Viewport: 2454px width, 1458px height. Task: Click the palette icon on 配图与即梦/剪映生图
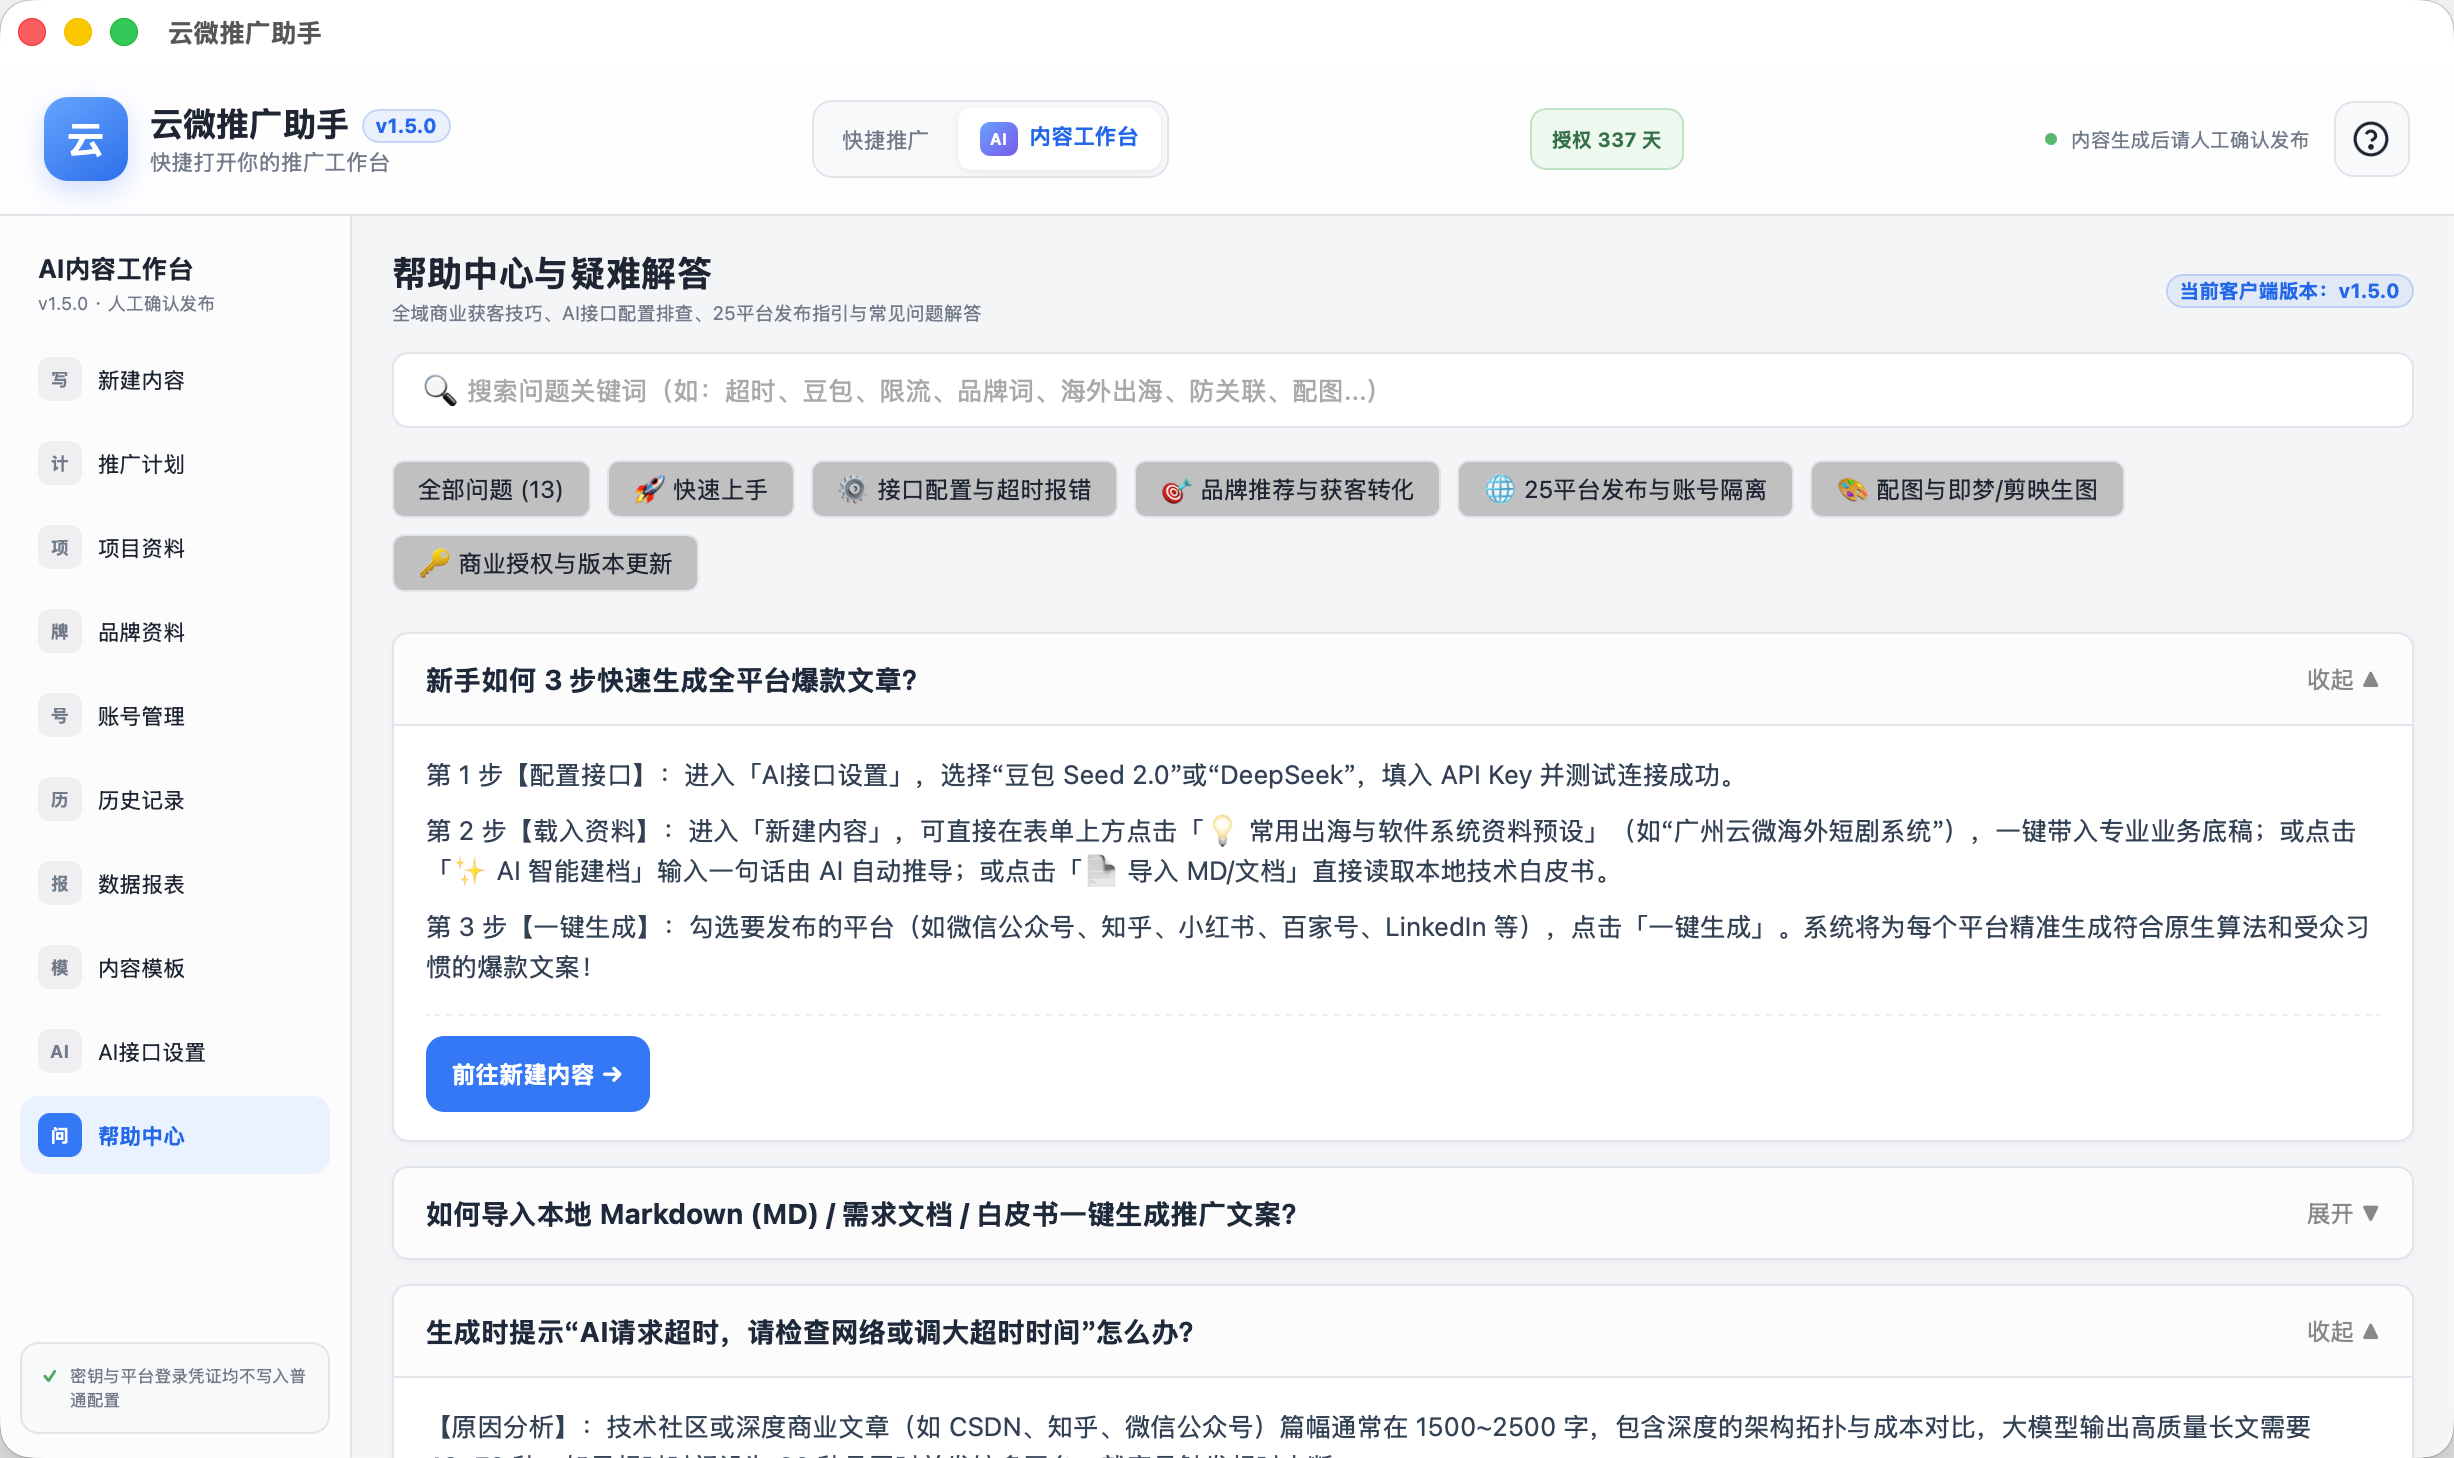(x=1852, y=490)
